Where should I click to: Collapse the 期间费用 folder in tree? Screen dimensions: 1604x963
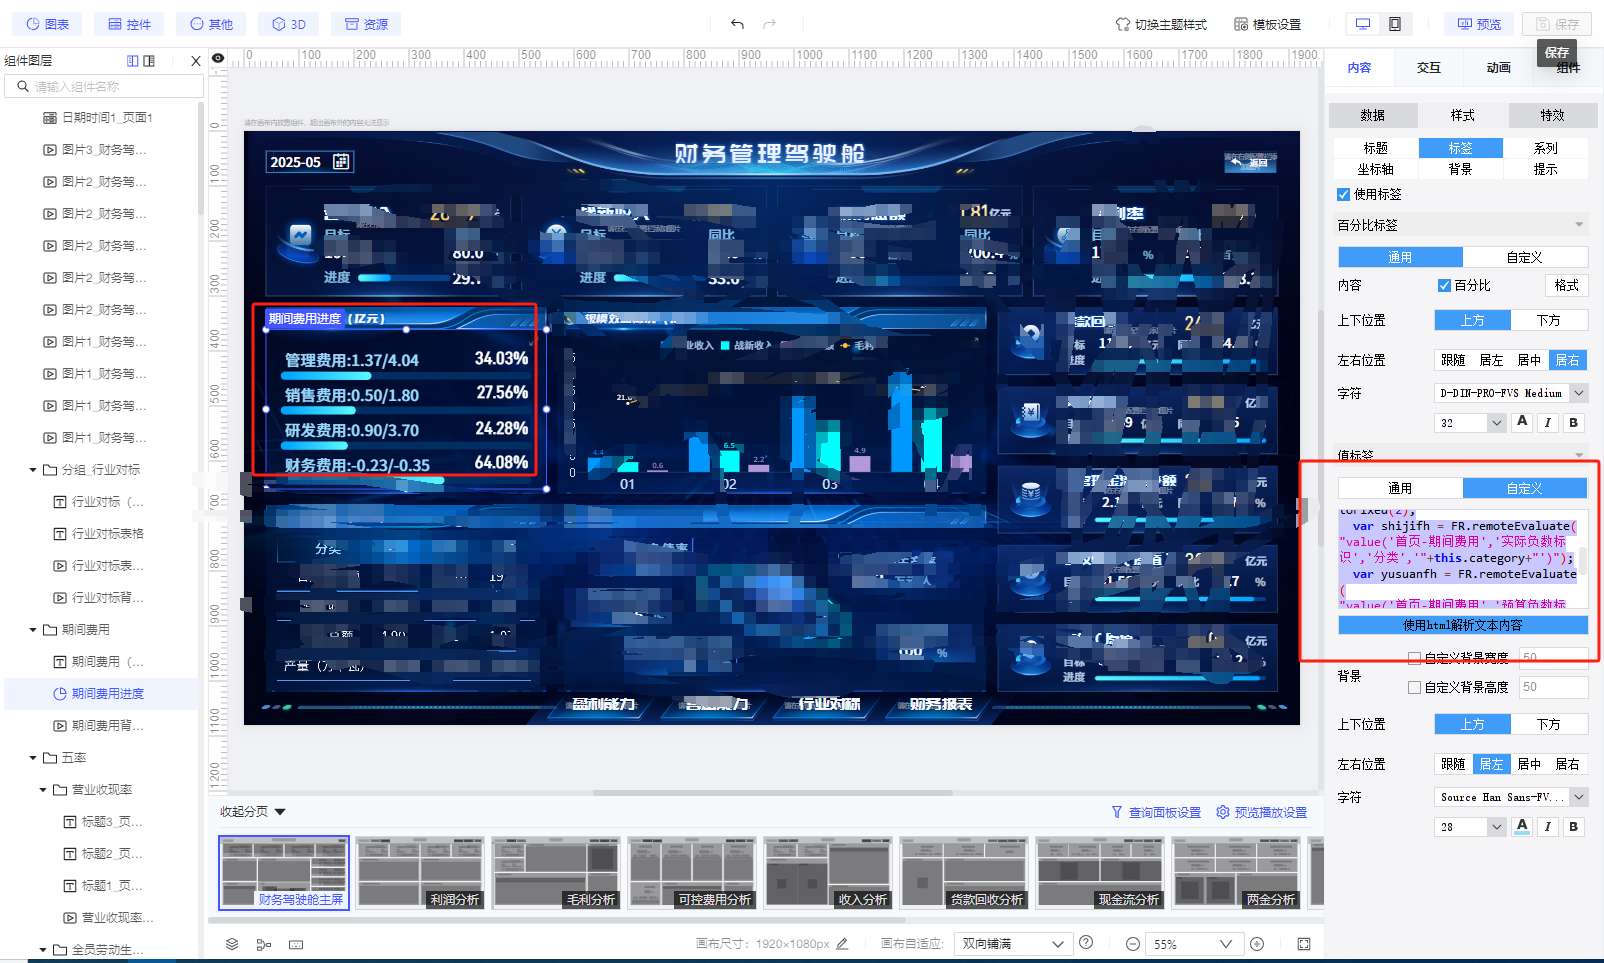33,630
